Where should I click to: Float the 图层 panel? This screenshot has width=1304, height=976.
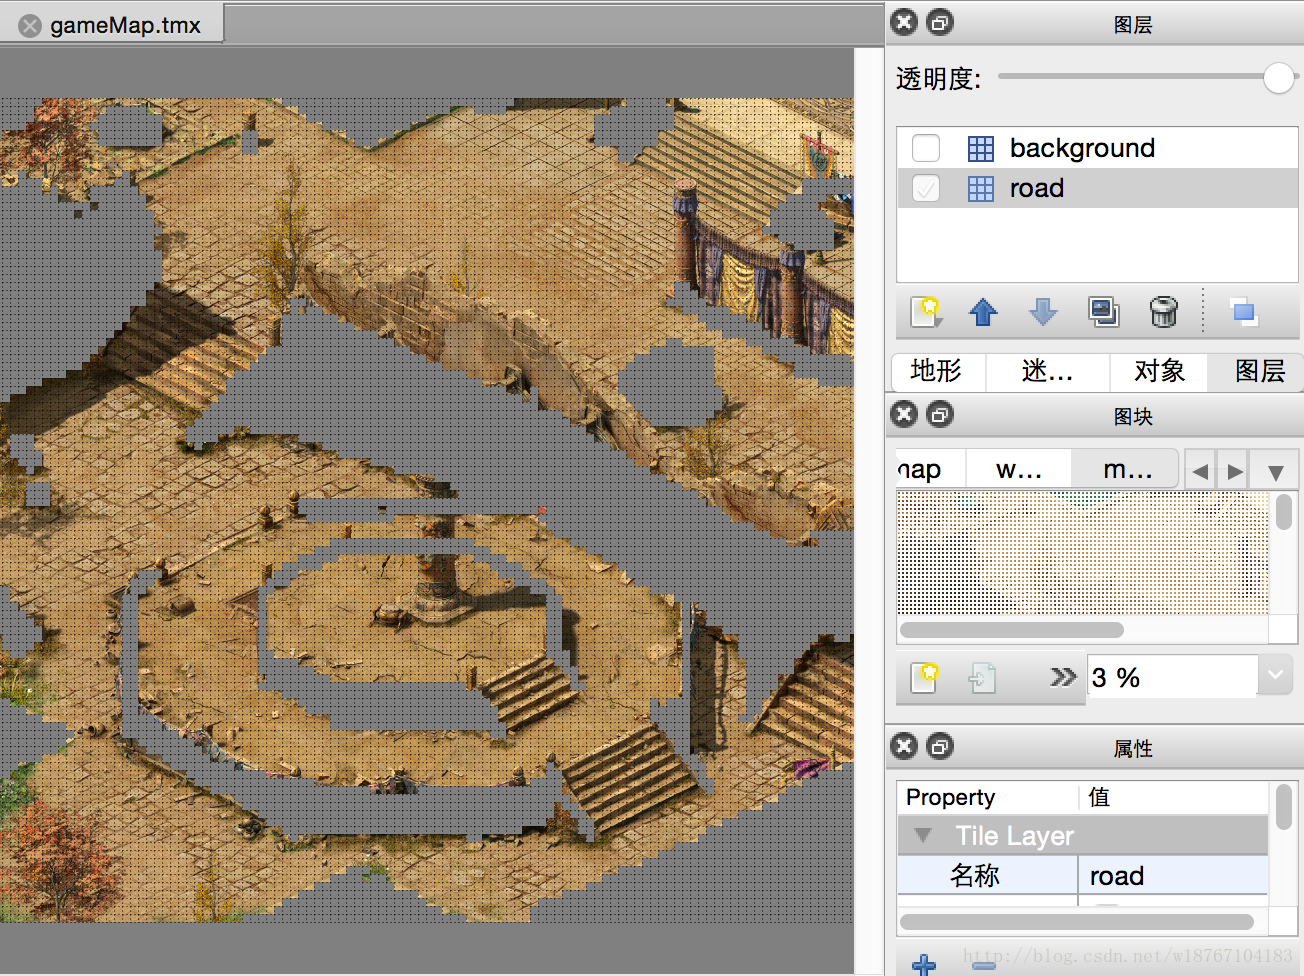point(940,22)
